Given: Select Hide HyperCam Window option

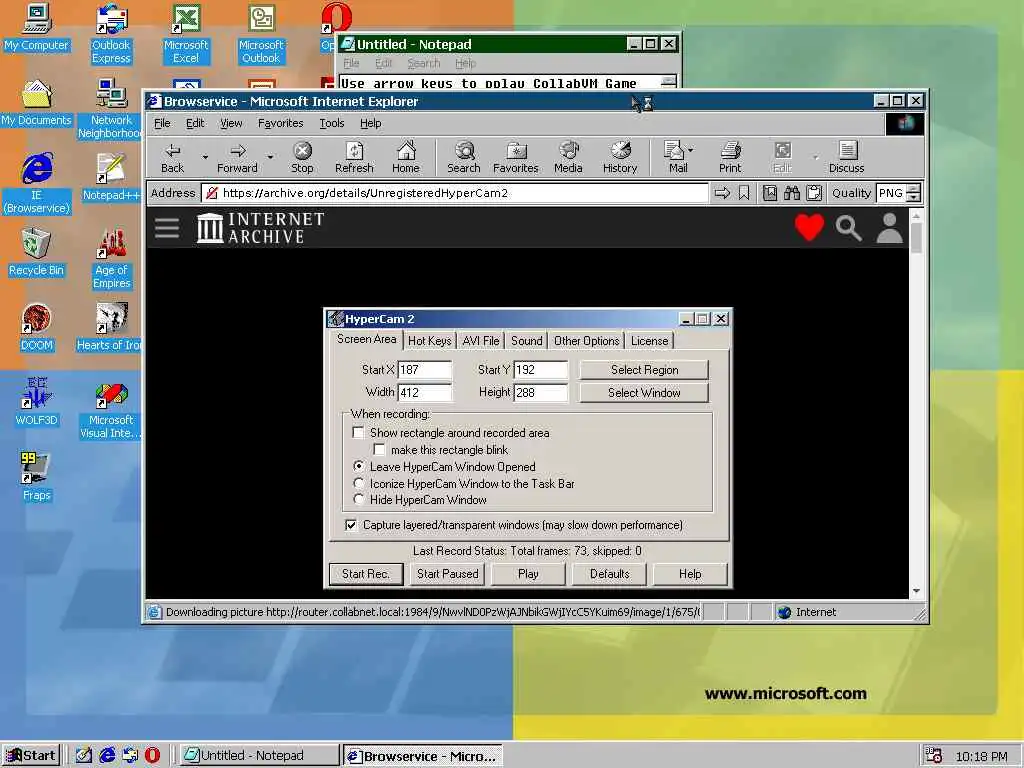Looking at the screenshot, I should [359, 500].
